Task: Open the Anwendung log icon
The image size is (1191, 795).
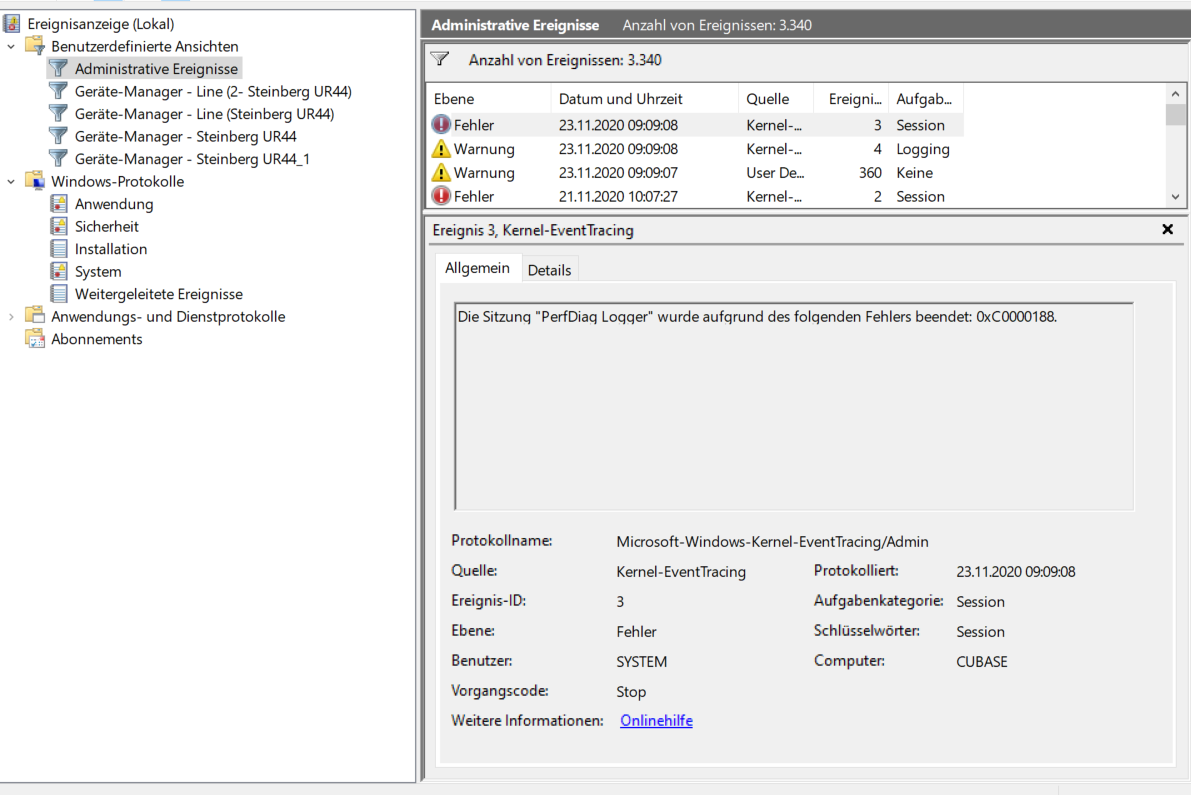Action: (x=59, y=204)
